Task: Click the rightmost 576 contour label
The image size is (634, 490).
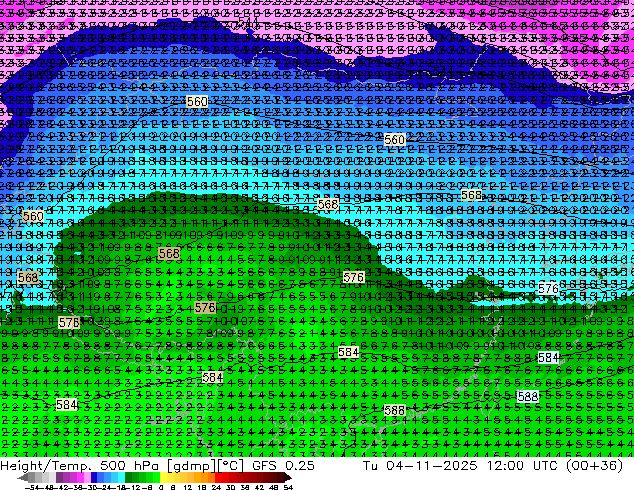Action: coord(549,289)
